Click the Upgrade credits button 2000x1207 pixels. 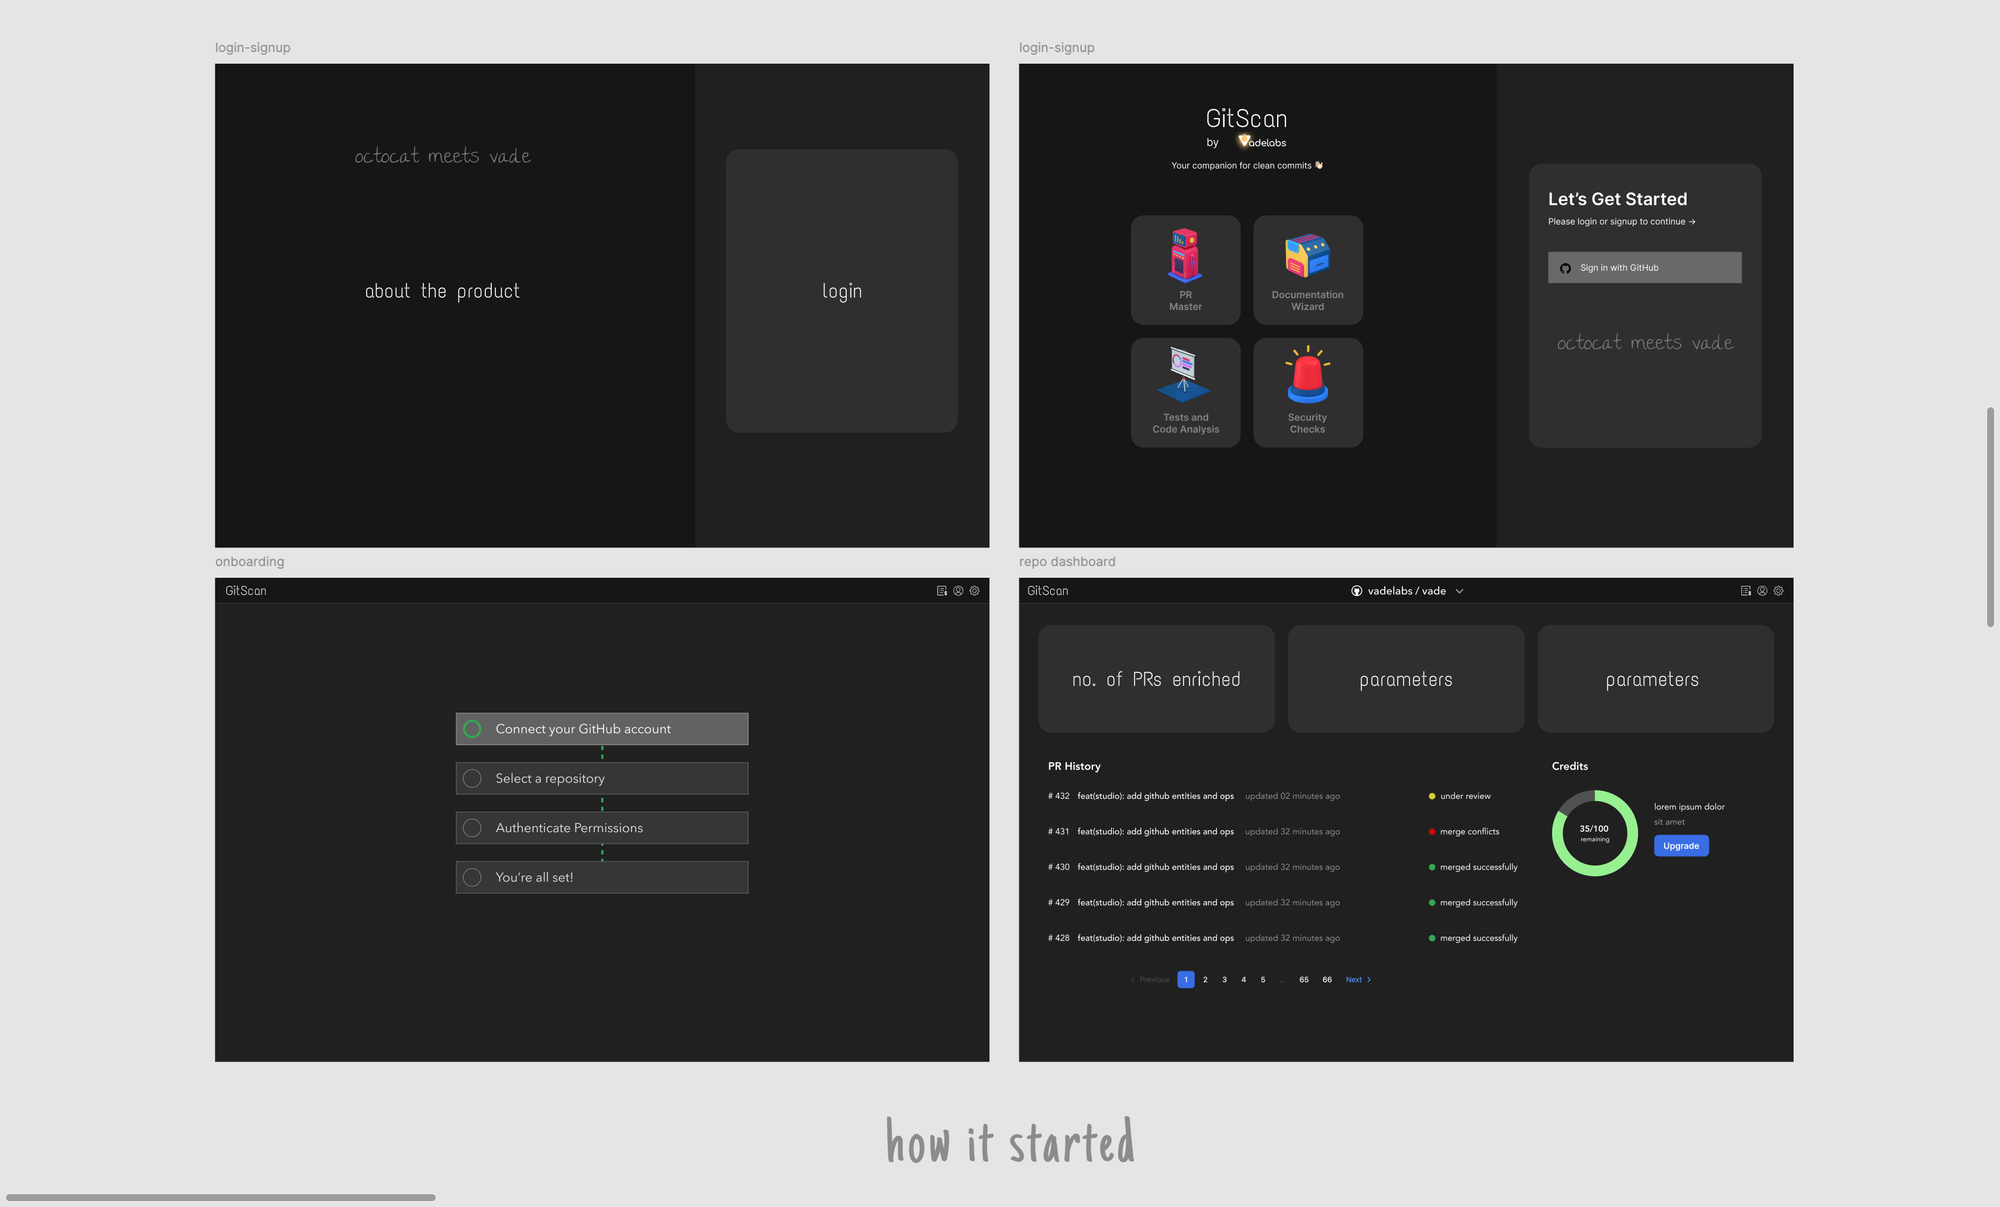coord(1681,846)
